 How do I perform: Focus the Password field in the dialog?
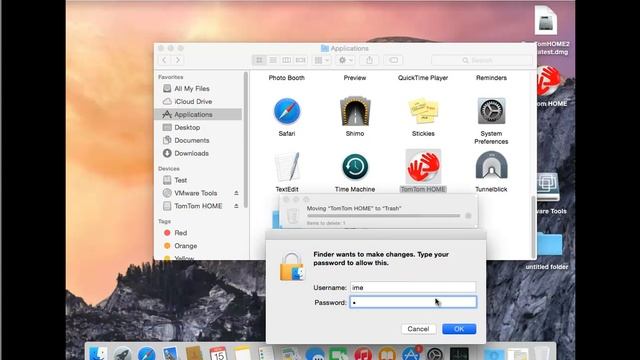tap(413, 302)
